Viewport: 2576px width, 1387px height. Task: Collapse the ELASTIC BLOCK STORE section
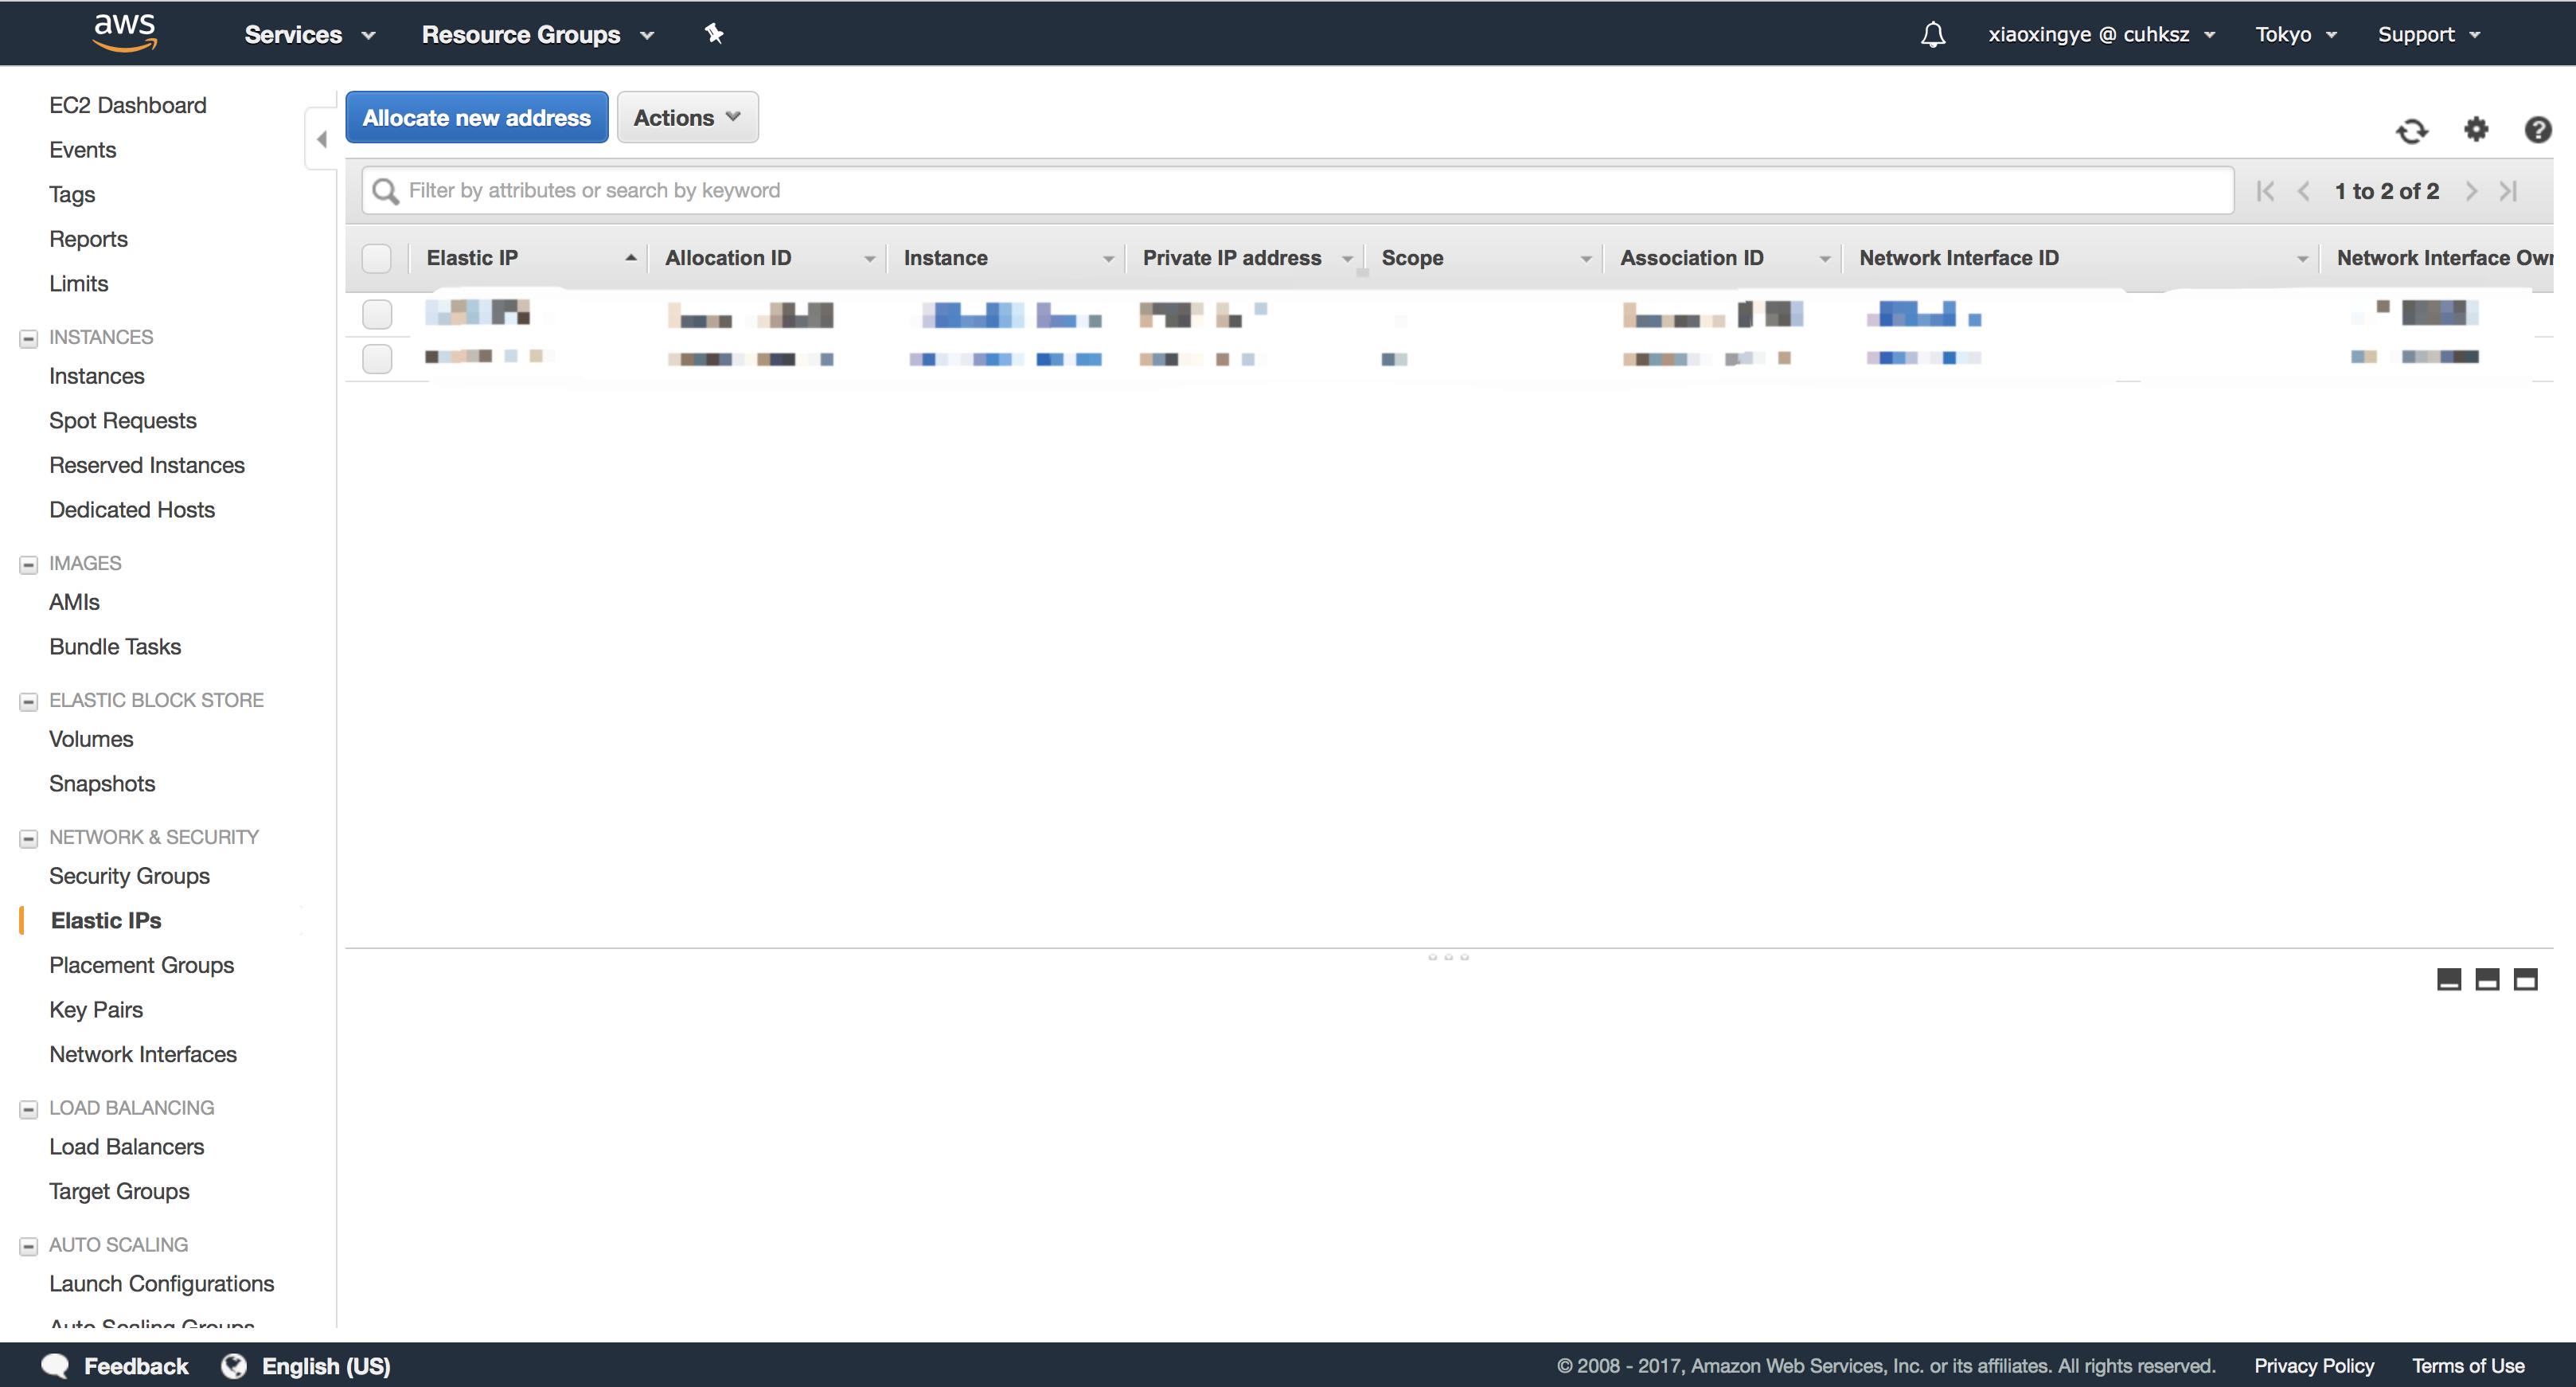28,701
